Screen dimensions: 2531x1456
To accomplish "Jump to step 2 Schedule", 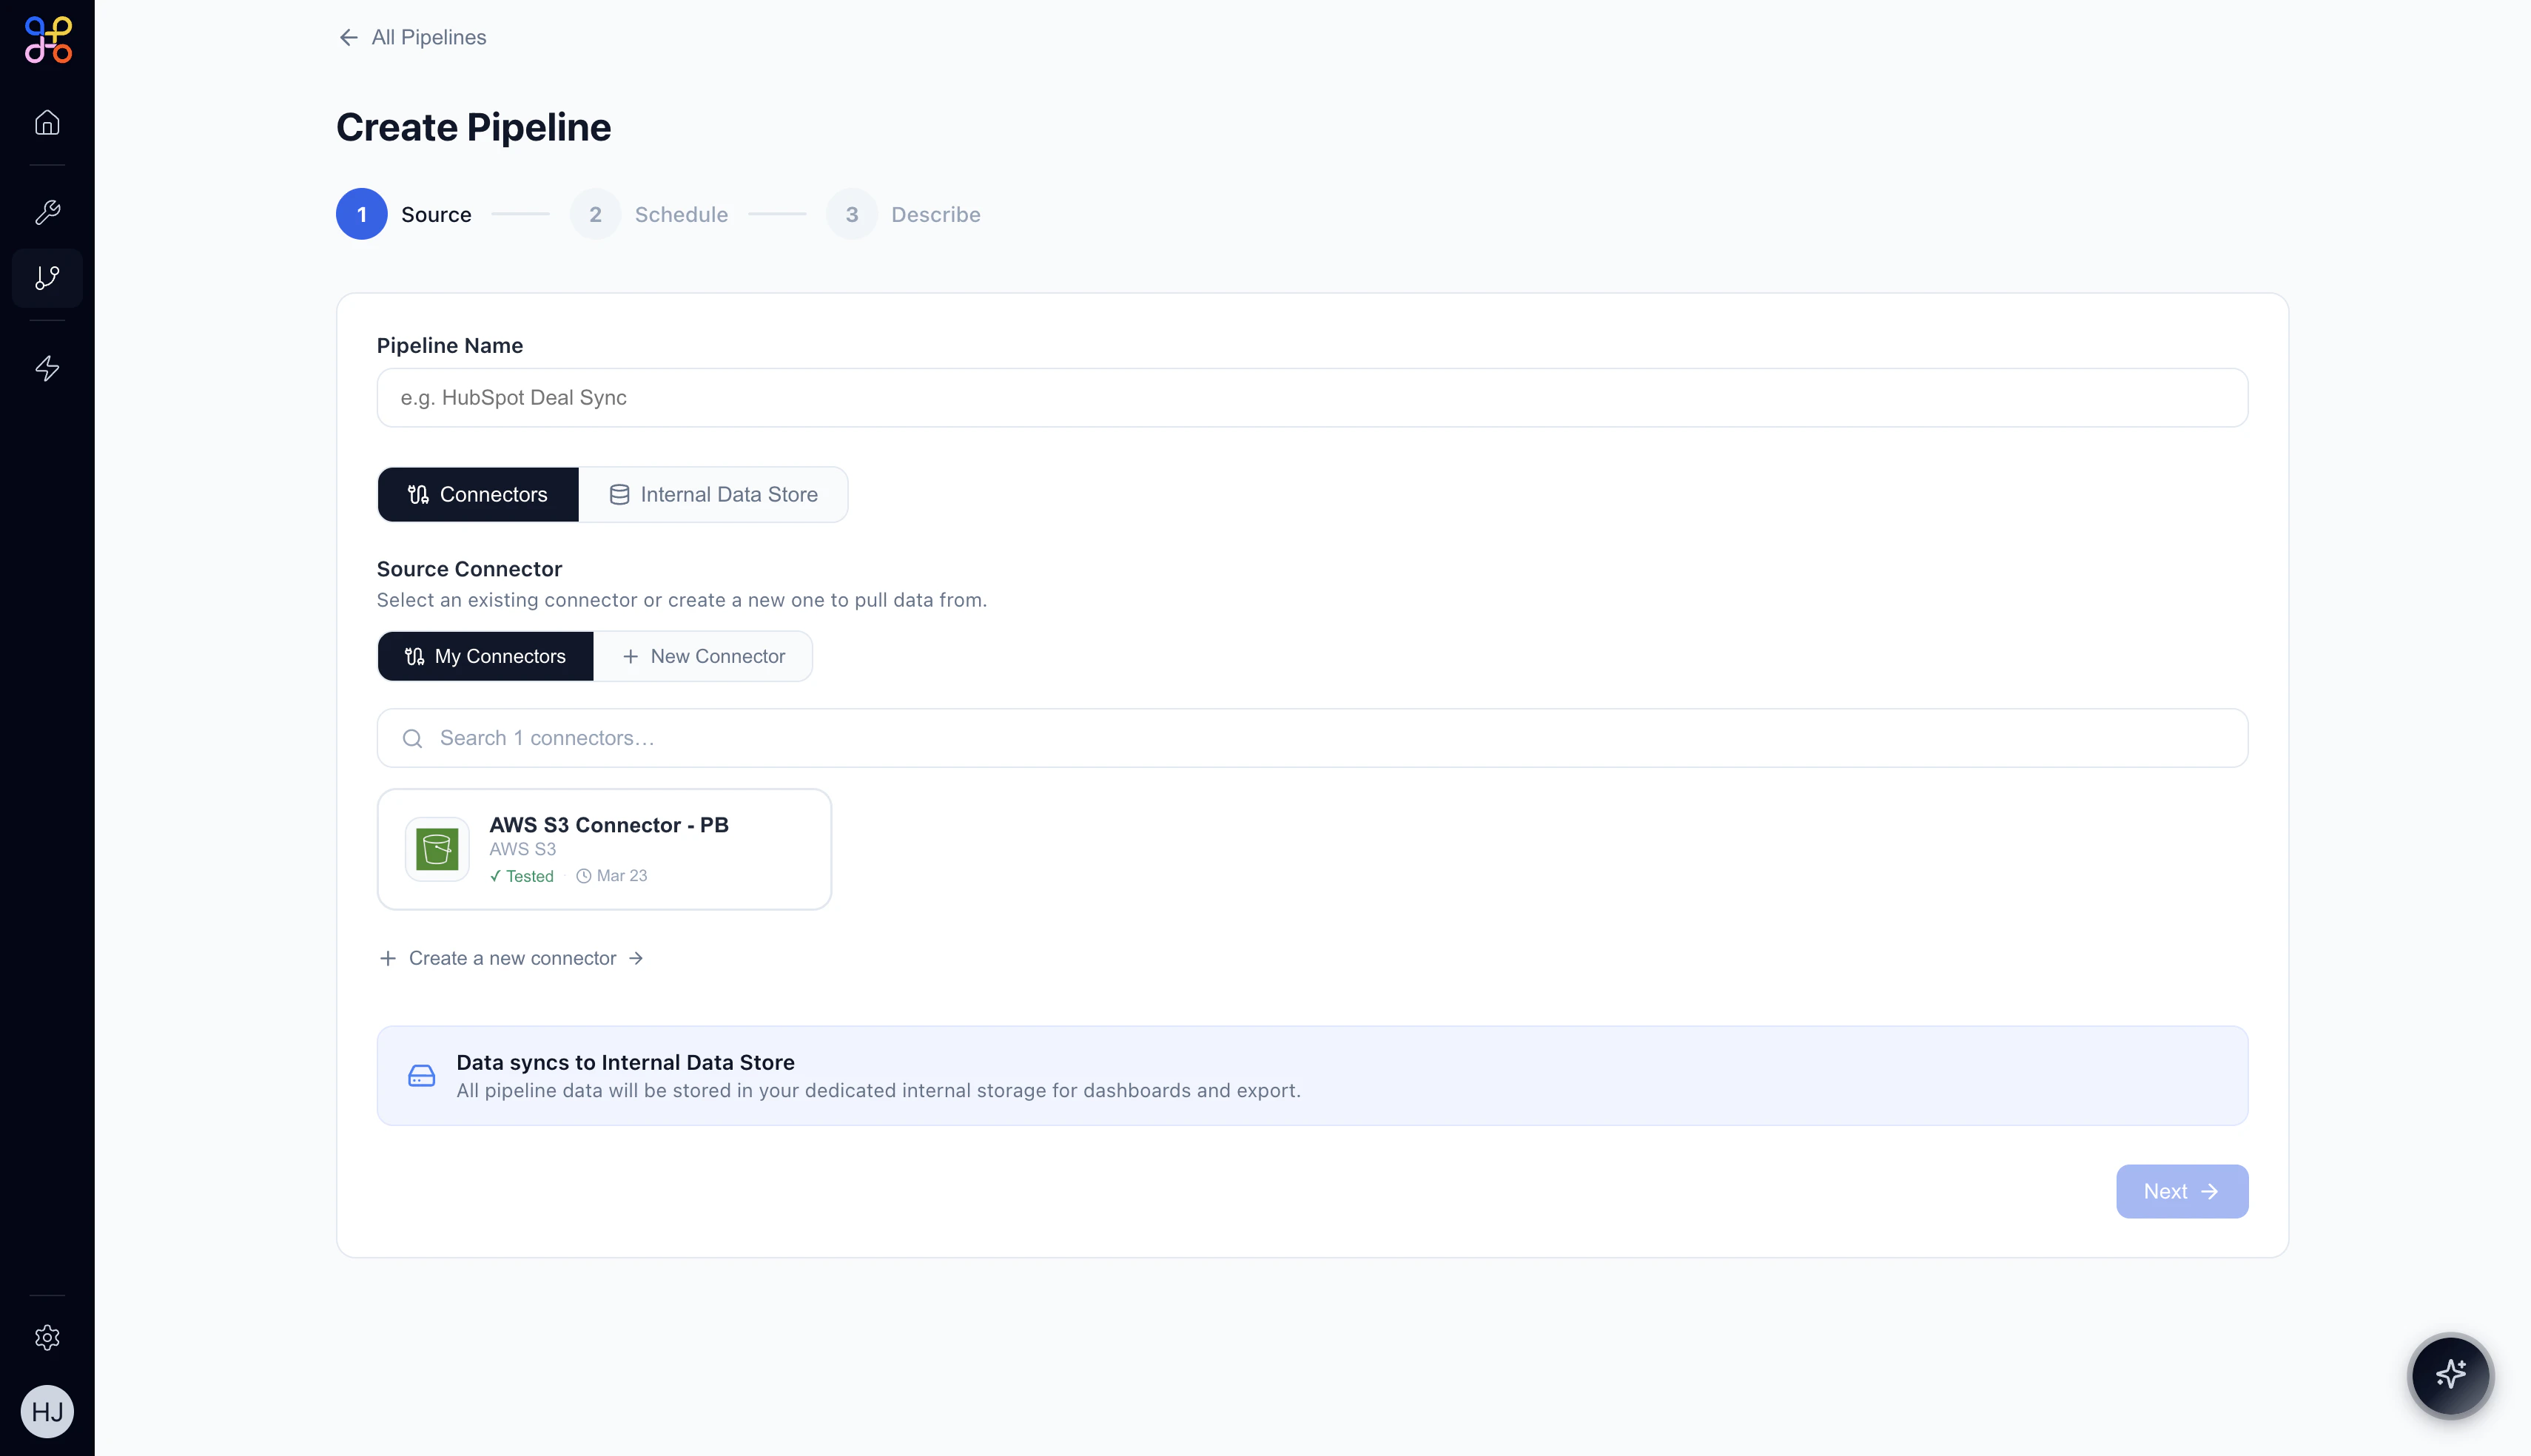I will [649, 214].
